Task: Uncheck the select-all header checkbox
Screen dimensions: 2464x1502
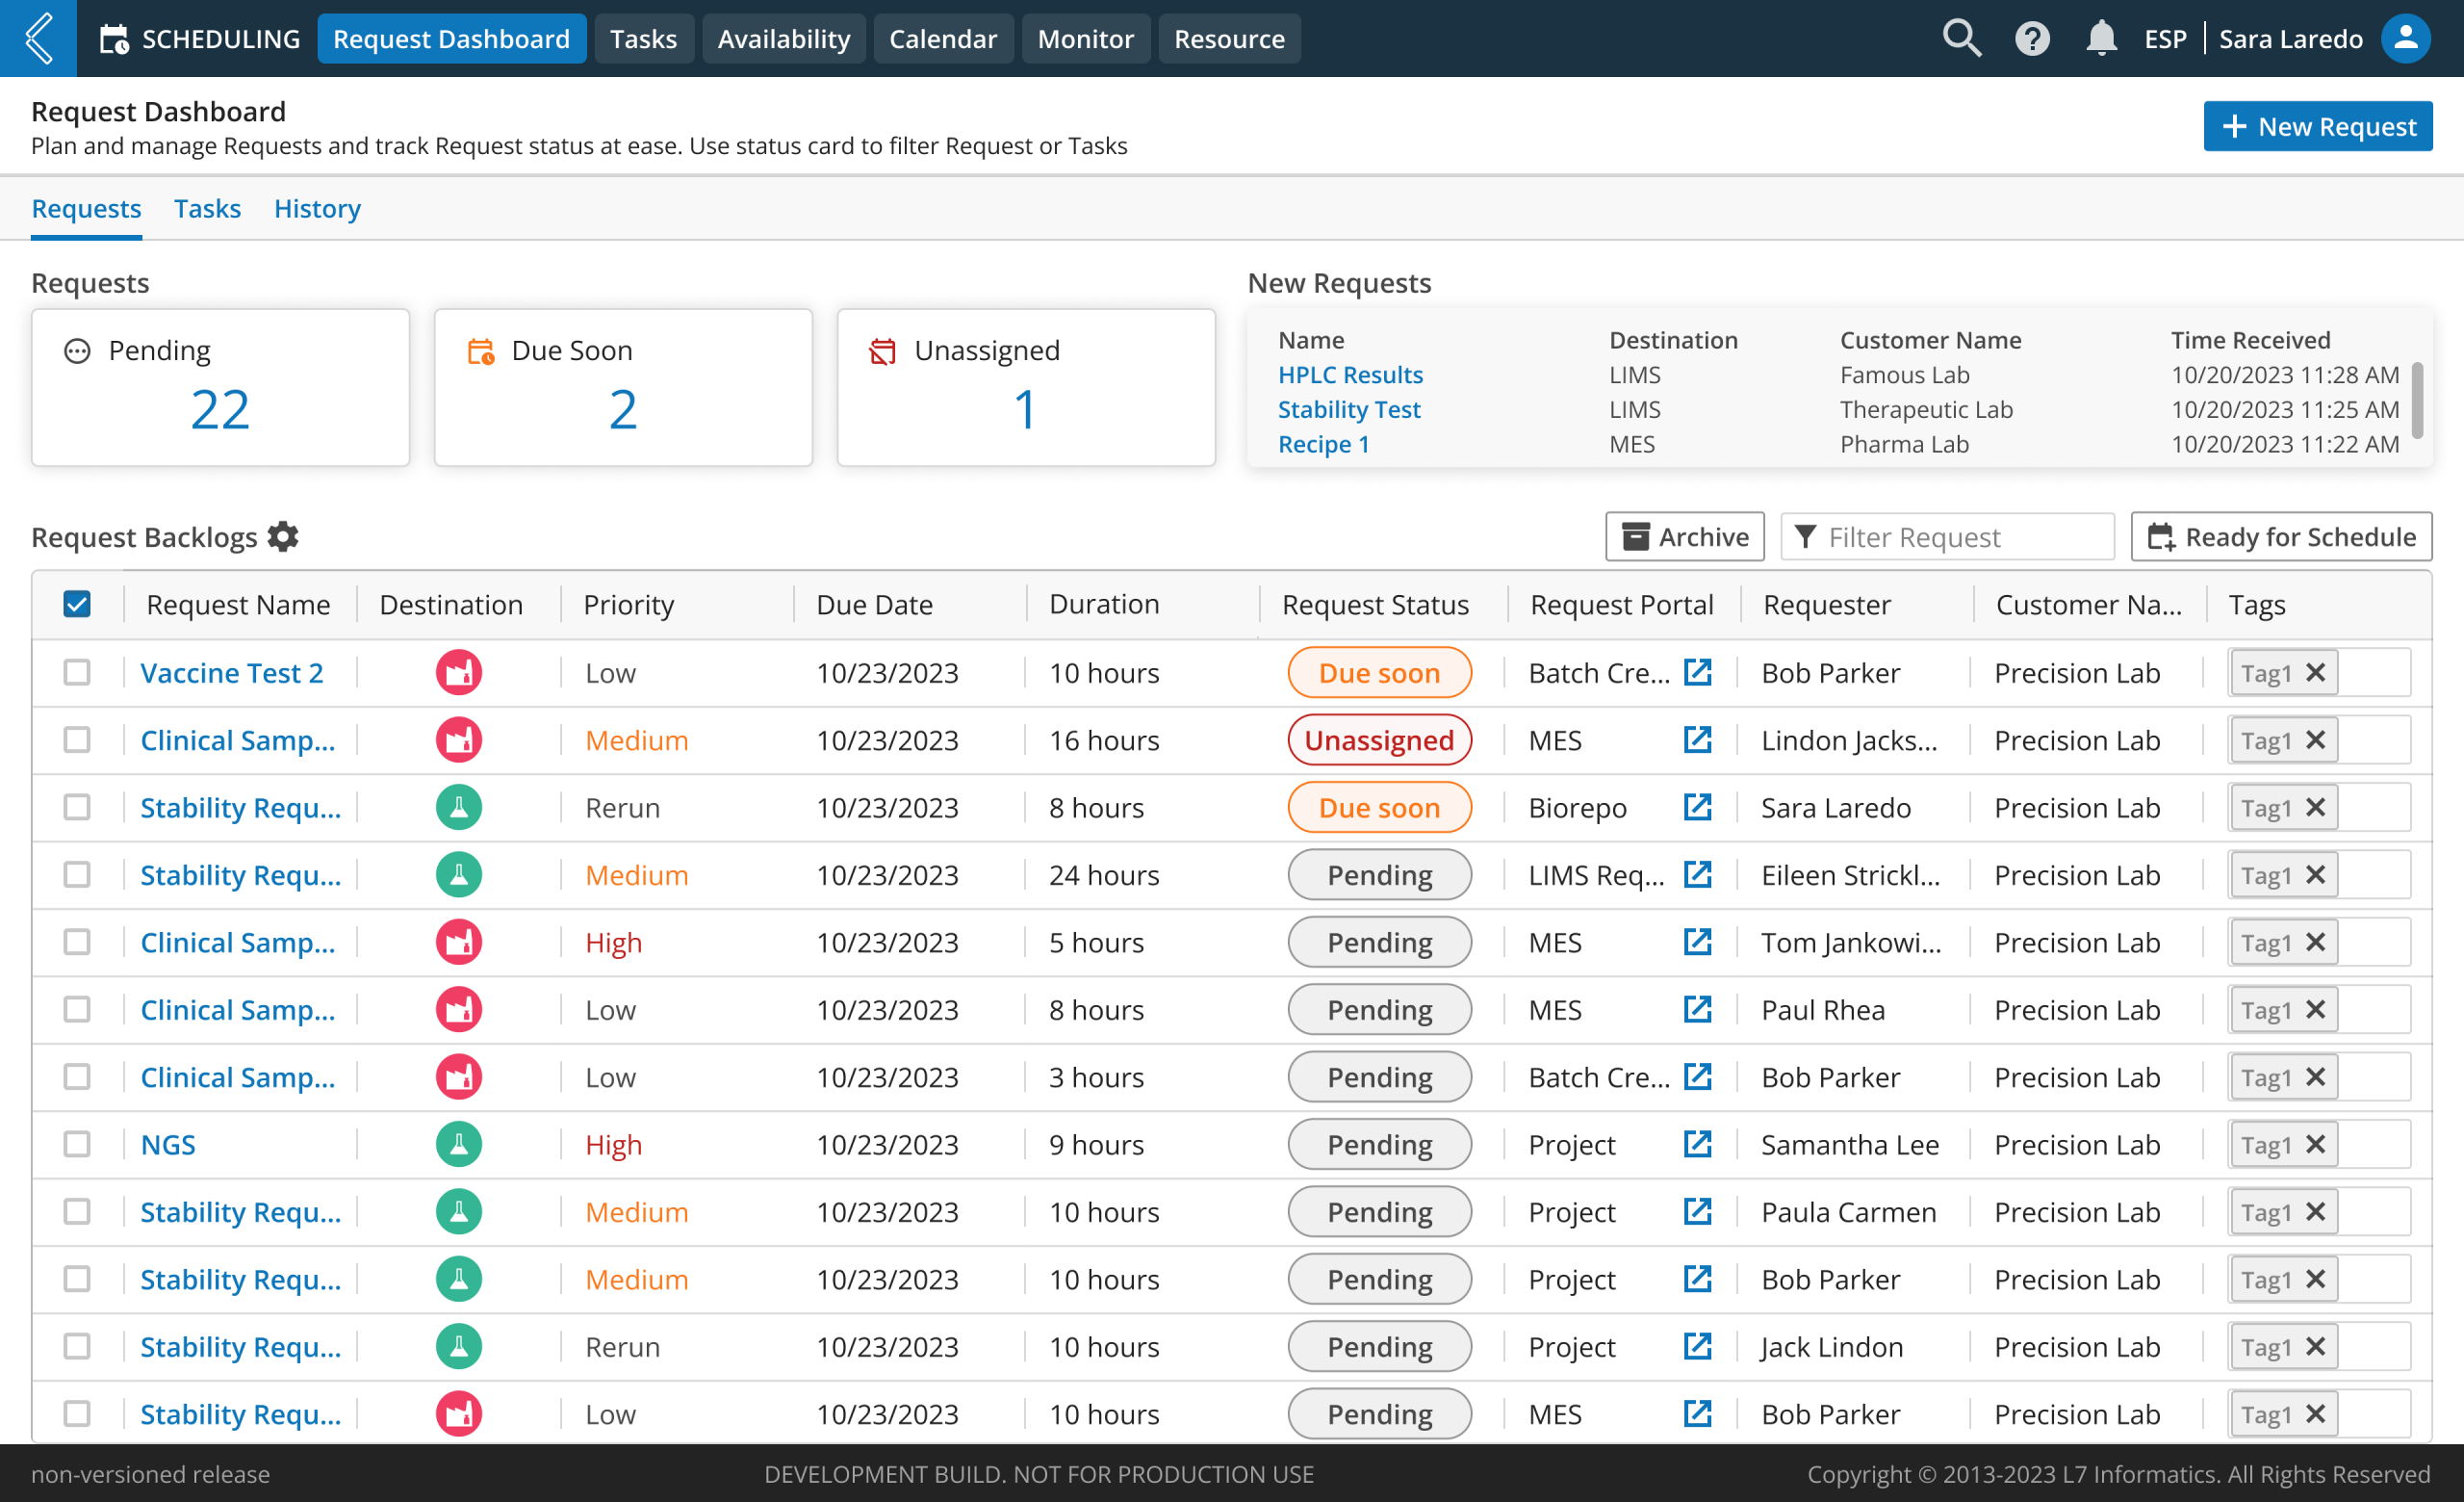Action: tap(77, 604)
